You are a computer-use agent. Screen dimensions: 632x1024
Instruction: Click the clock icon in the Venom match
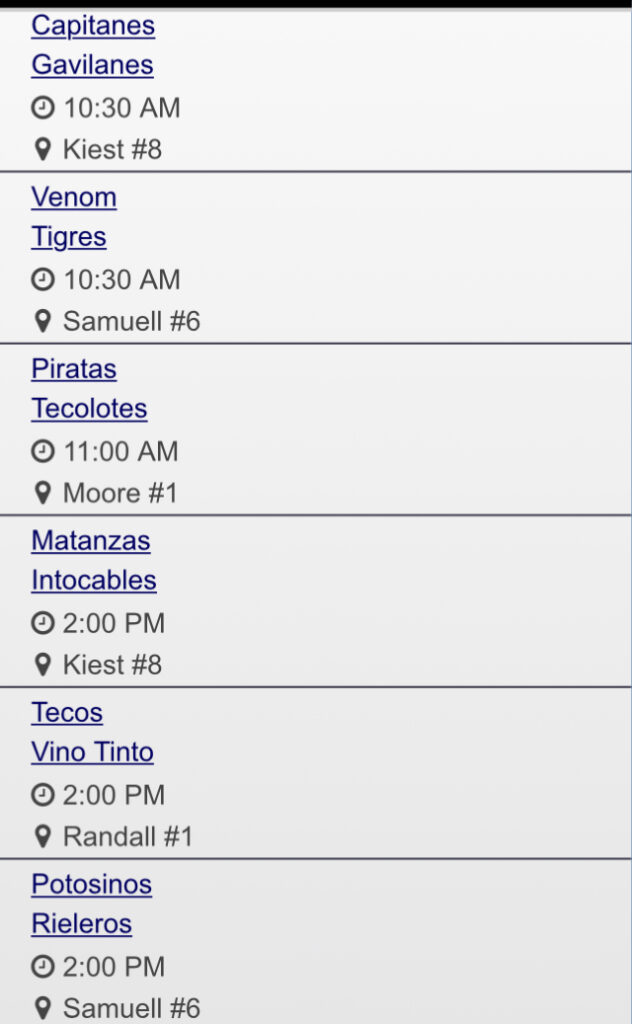[42, 280]
